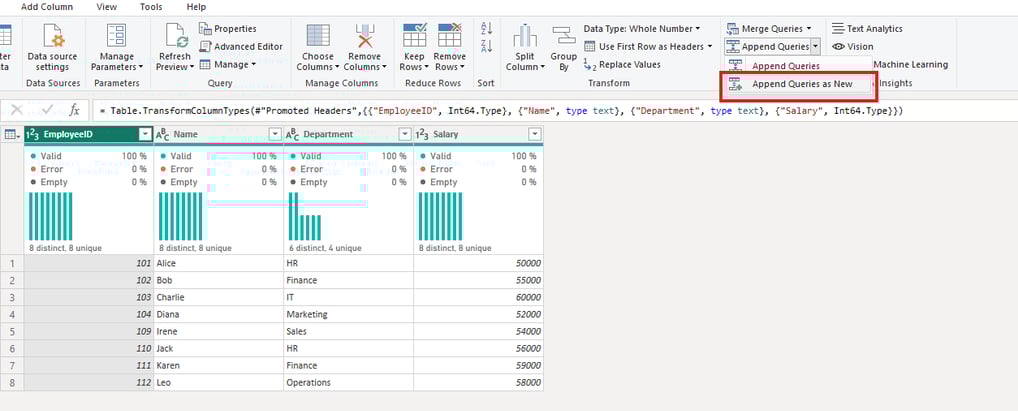
Task: Click the Refresh Preview icon
Action: point(177,35)
